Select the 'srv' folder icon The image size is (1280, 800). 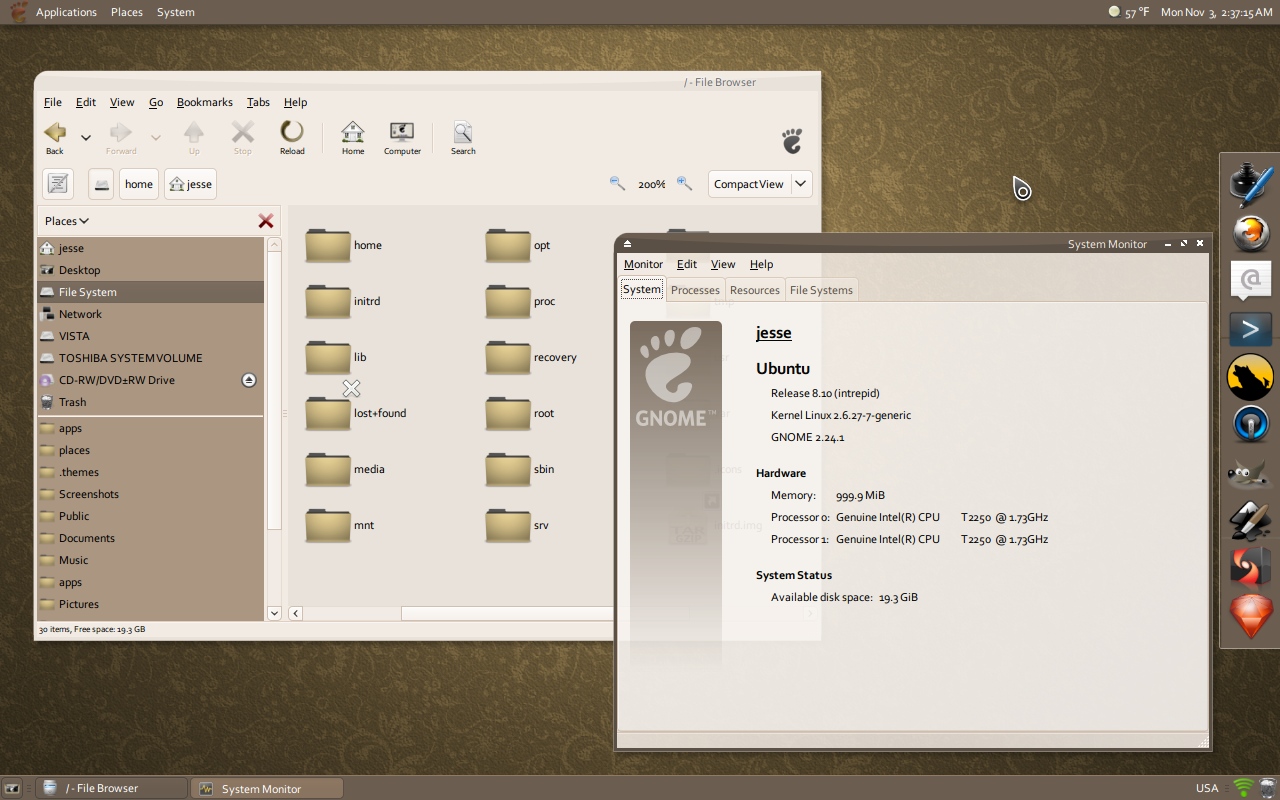(x=507, y=525)
